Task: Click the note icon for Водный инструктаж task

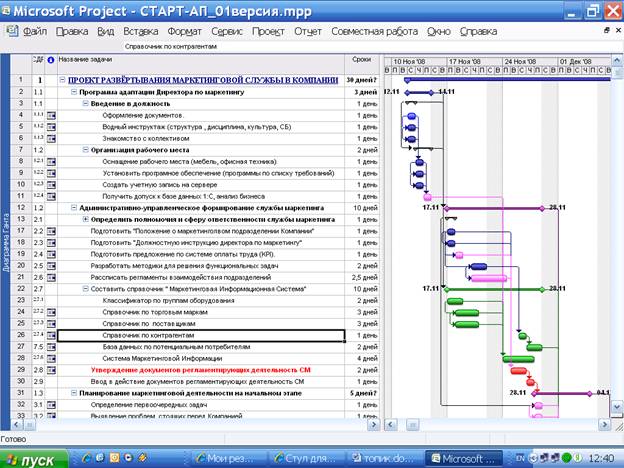Action: tap(51, 127)
